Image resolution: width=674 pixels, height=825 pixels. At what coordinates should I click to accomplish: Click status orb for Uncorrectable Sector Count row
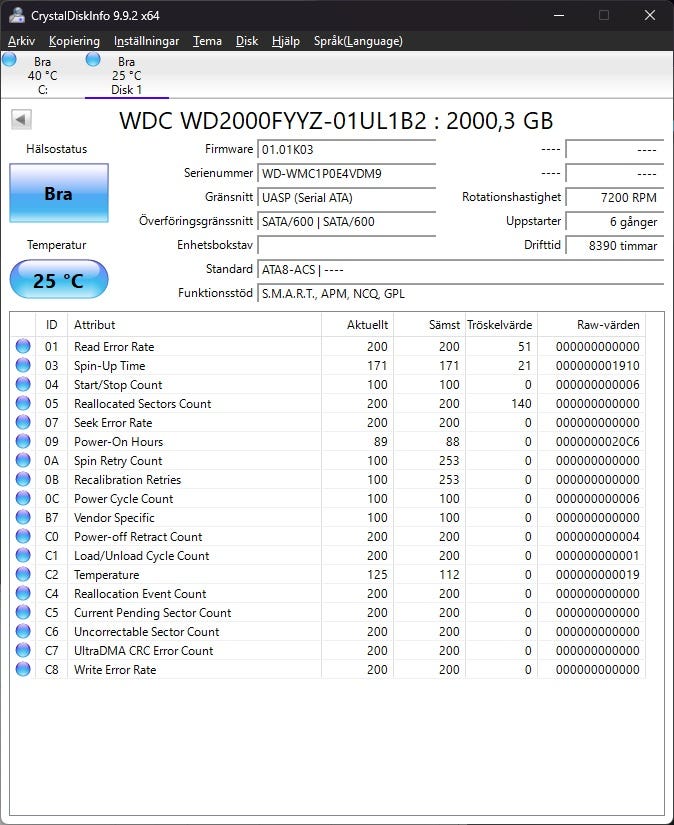click(23, 631)
